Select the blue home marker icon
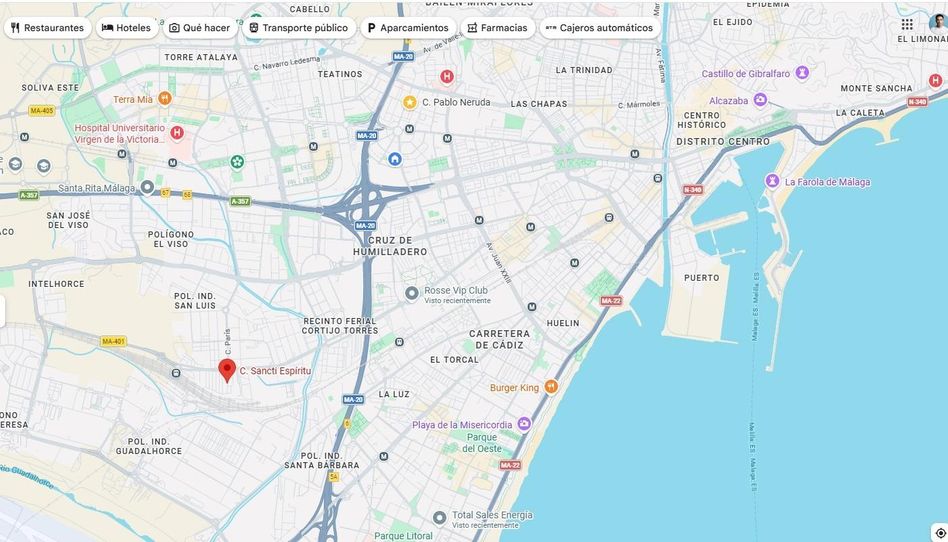Viewport: 948px width, 542px height. 395,159
